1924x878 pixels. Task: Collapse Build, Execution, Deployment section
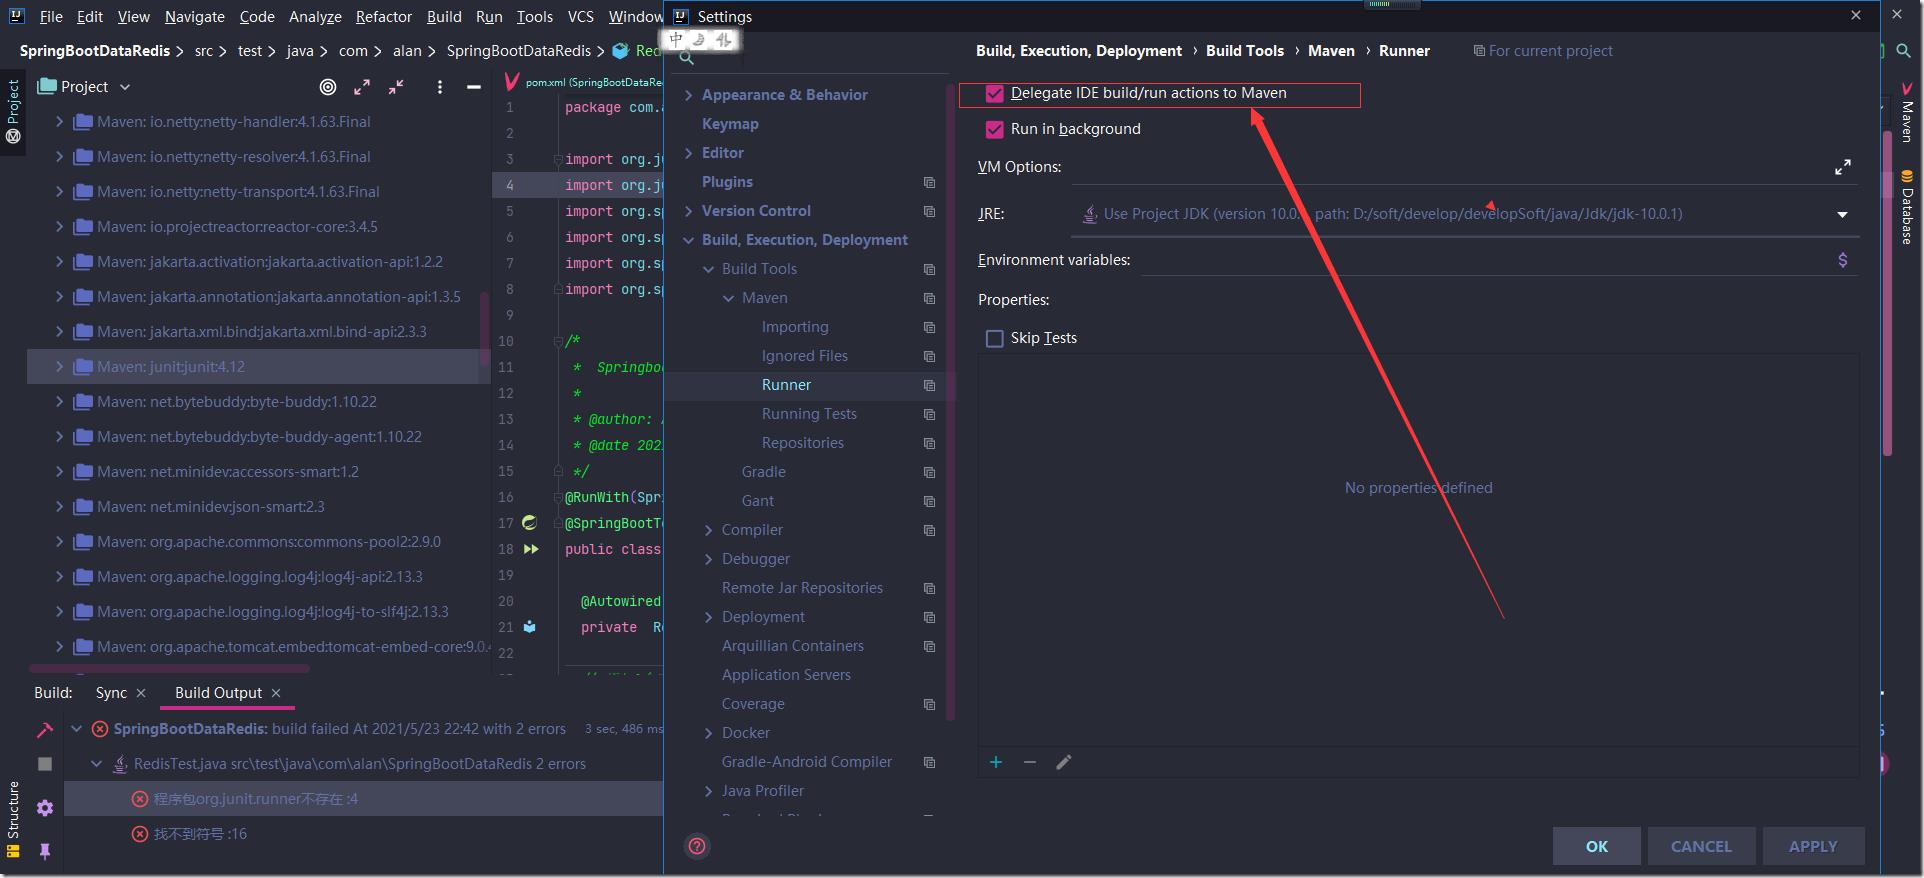click(x=688, y=240)
